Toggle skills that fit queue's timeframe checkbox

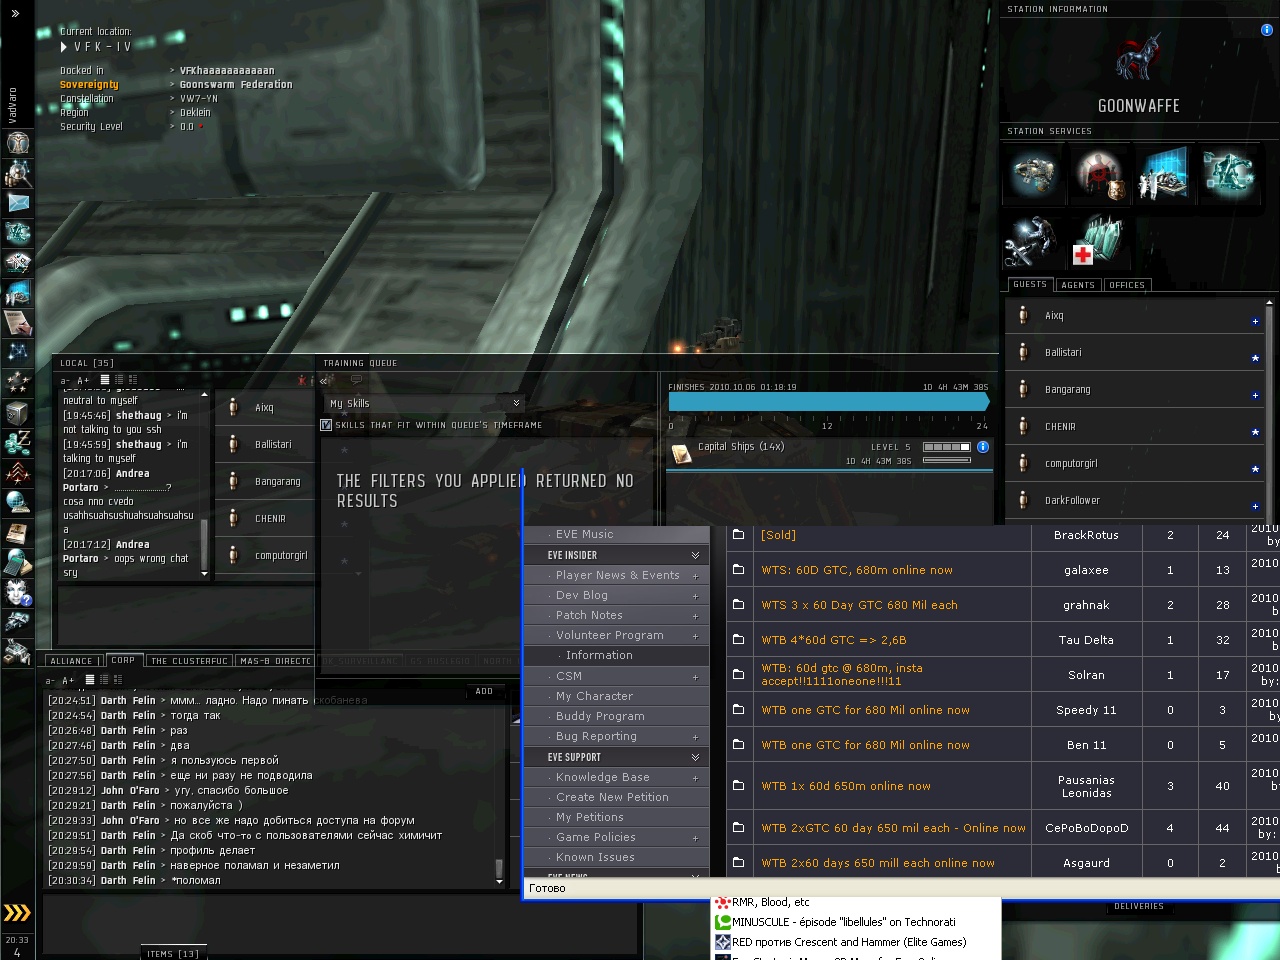(x=326, y=425)
